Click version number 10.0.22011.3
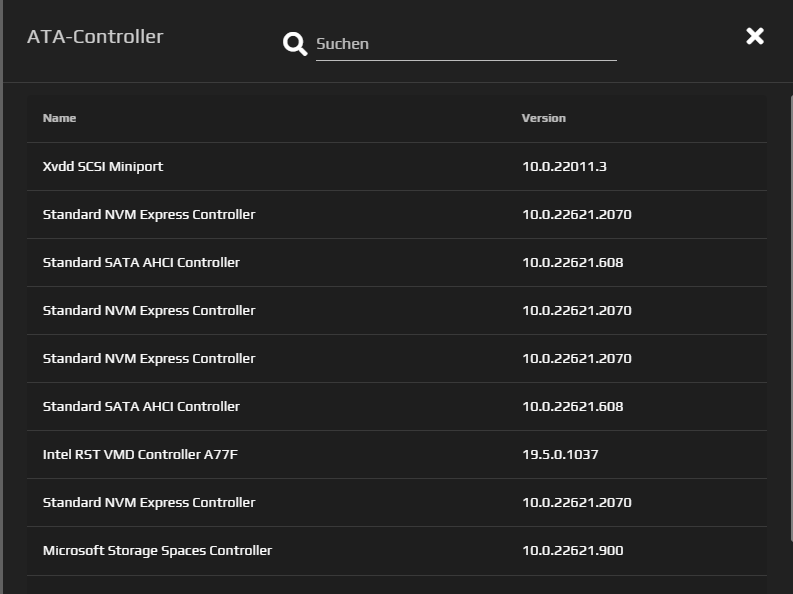 [x=564, y=166]
